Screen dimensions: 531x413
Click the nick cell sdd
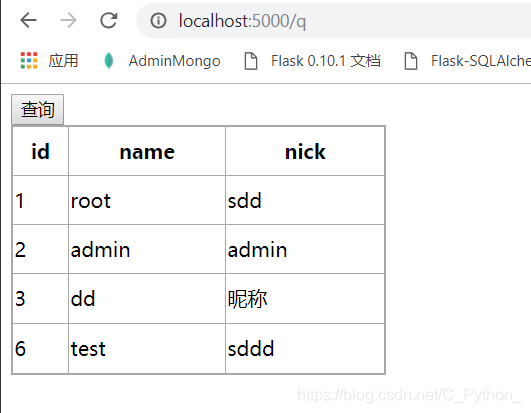pyautogui.click(x=305, y=200)
